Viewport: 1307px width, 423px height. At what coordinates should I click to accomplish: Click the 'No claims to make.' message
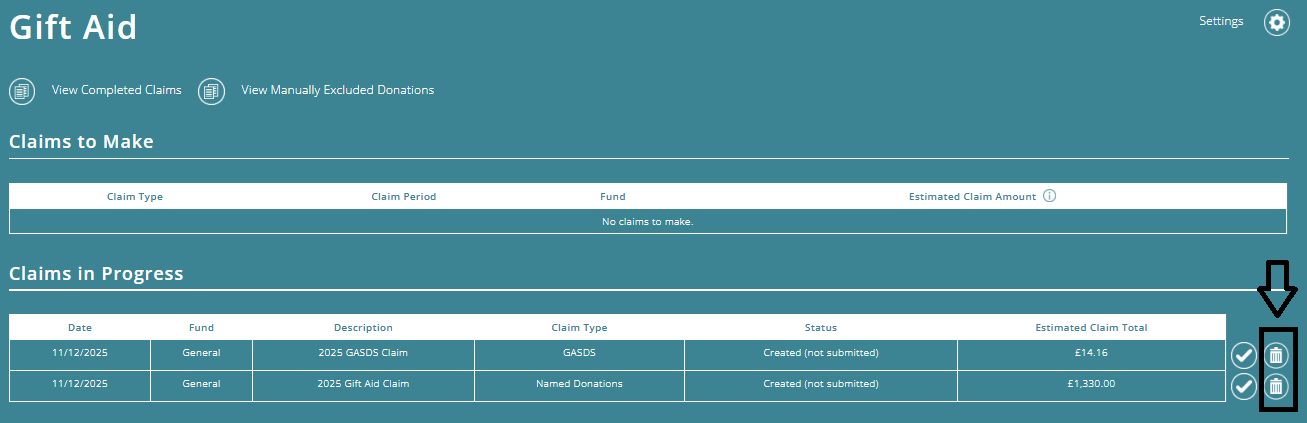[x=647, y=222]
